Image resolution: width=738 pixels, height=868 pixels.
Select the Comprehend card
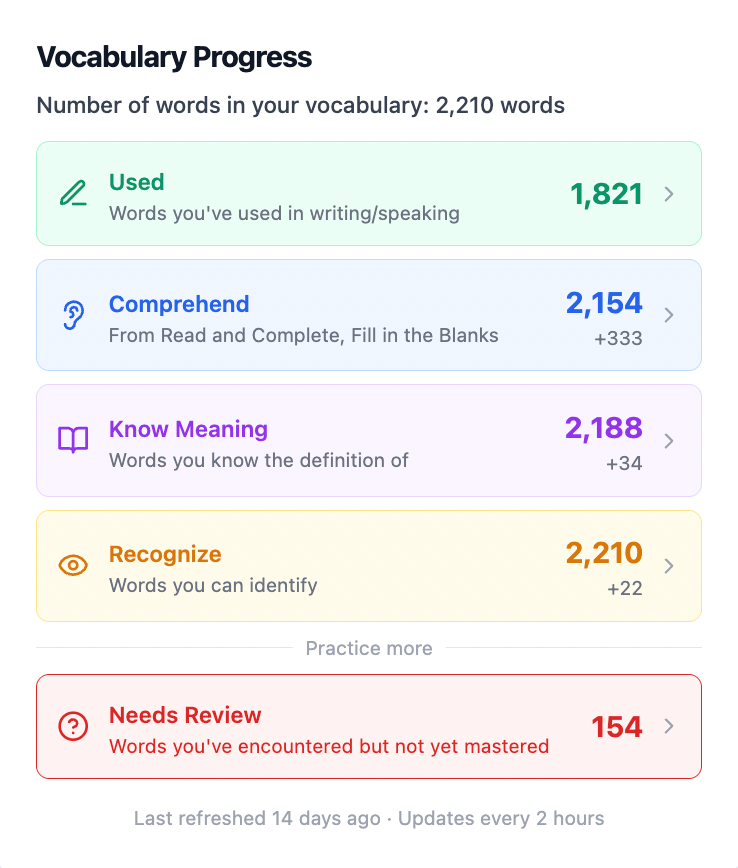(369, 315)
